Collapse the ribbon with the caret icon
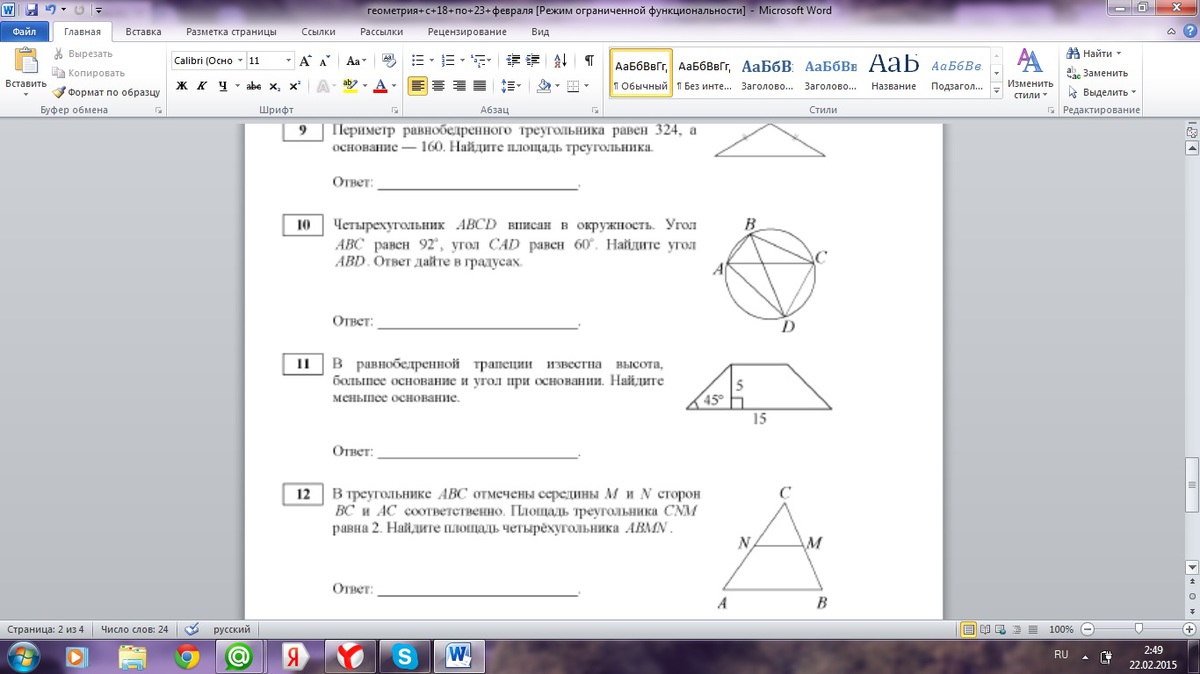 (1171, 31)
